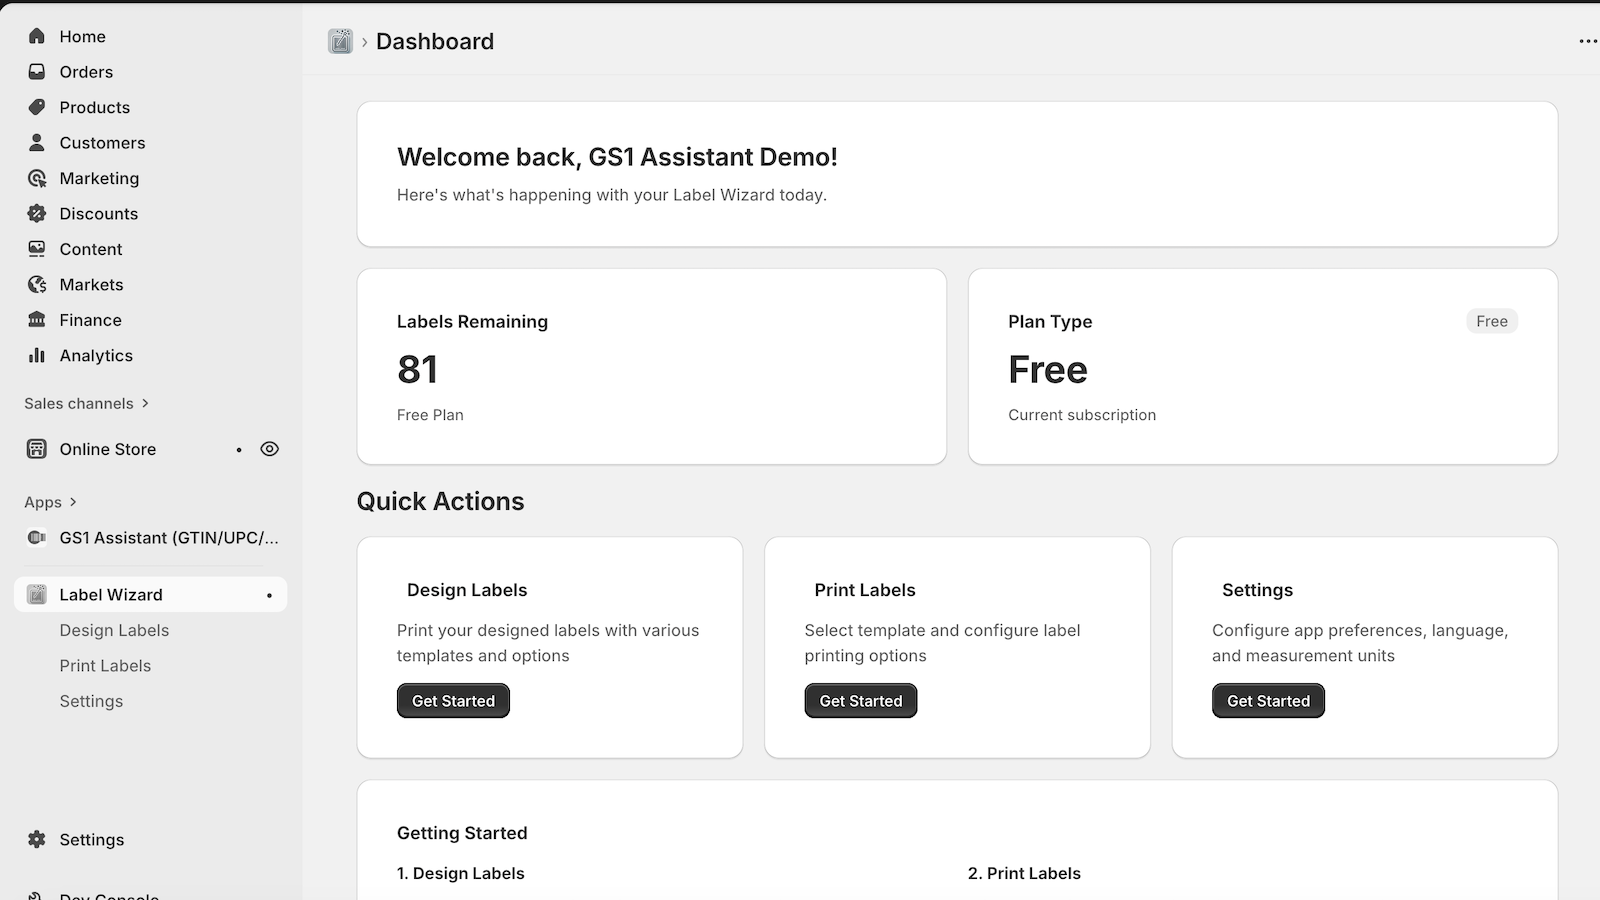
Task: Open the more actions ellipsis menu
Action: click(1586, 41)
